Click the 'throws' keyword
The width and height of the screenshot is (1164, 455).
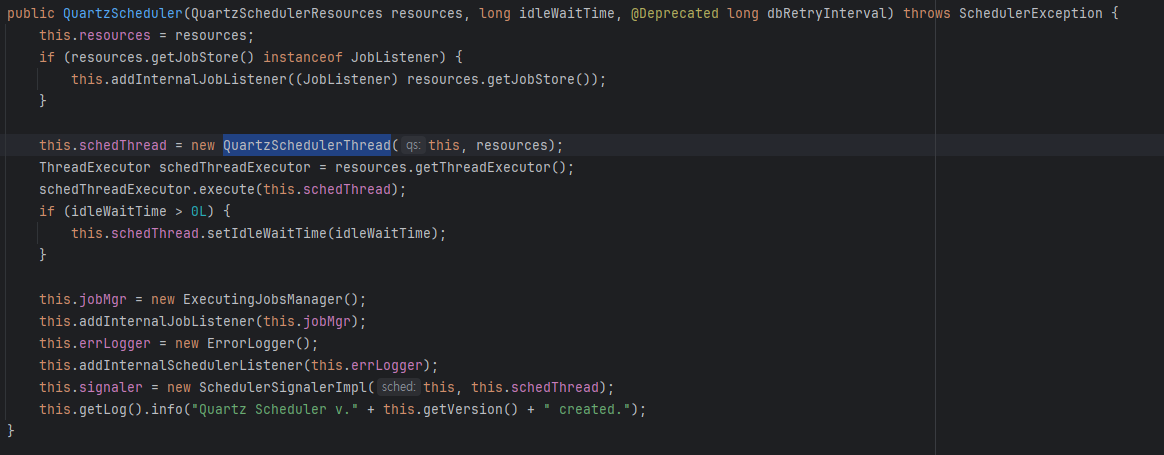pyautogui.click(x=926, y=13)
